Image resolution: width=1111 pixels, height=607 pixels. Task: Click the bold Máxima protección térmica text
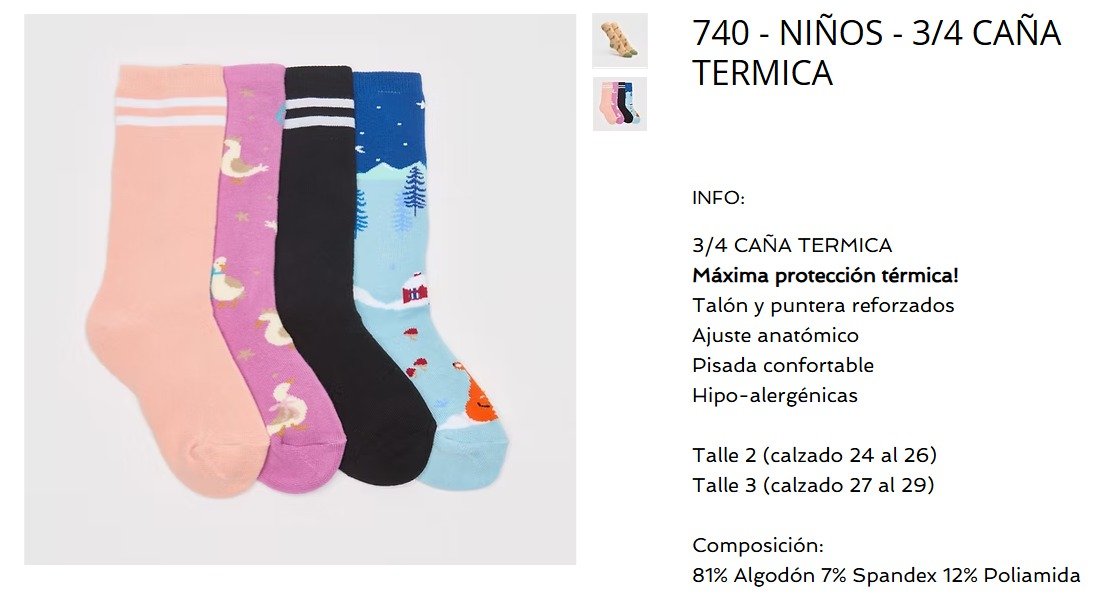(825, 276)
